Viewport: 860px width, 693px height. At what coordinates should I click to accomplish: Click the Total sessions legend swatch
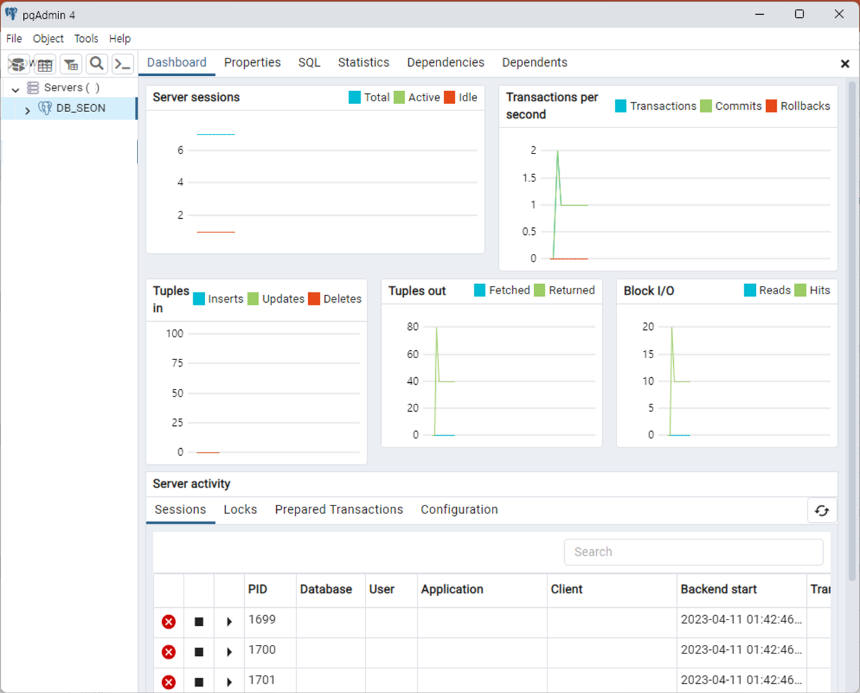coord(354,97)
